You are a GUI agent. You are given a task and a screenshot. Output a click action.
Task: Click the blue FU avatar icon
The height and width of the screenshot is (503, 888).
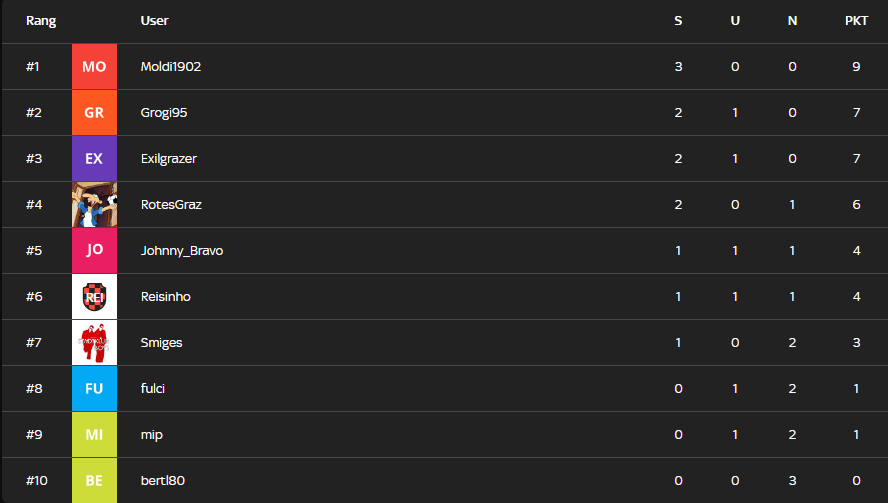95,389
